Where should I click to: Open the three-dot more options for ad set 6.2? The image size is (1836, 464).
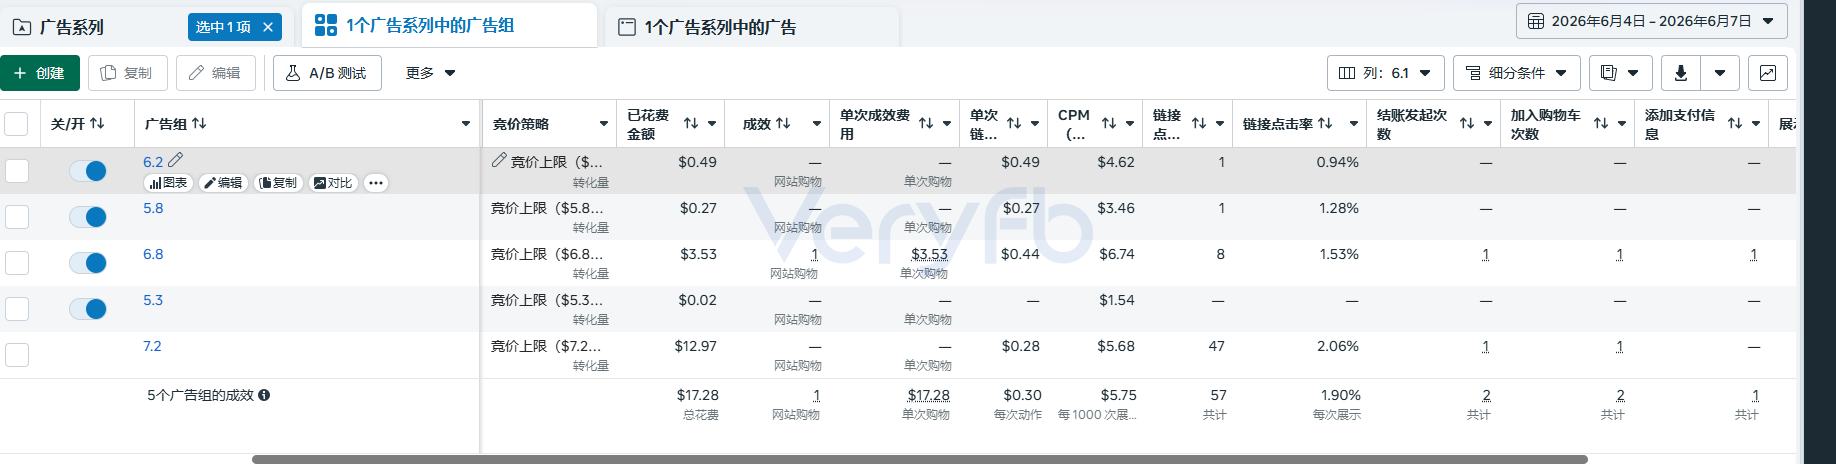pyautogui.click(x=376, y=183)
